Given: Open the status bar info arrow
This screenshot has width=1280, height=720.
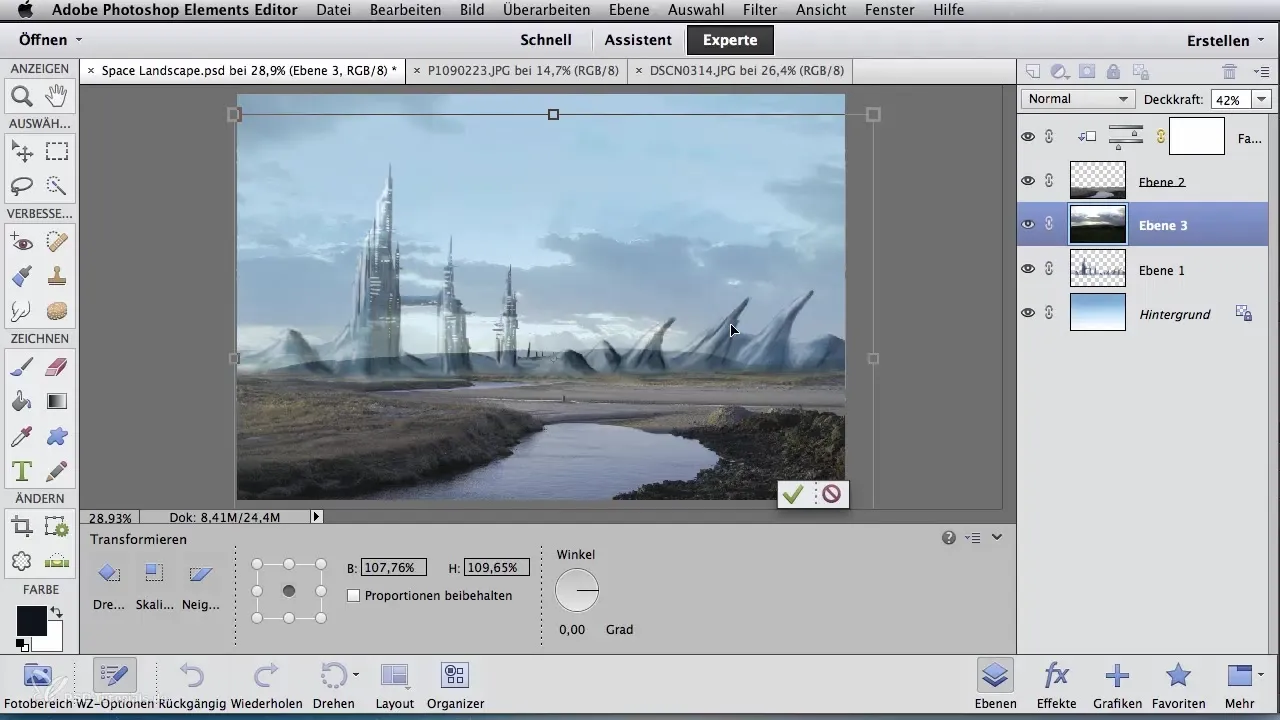Looking at the screenshot, I should click(x=317, y=517).
